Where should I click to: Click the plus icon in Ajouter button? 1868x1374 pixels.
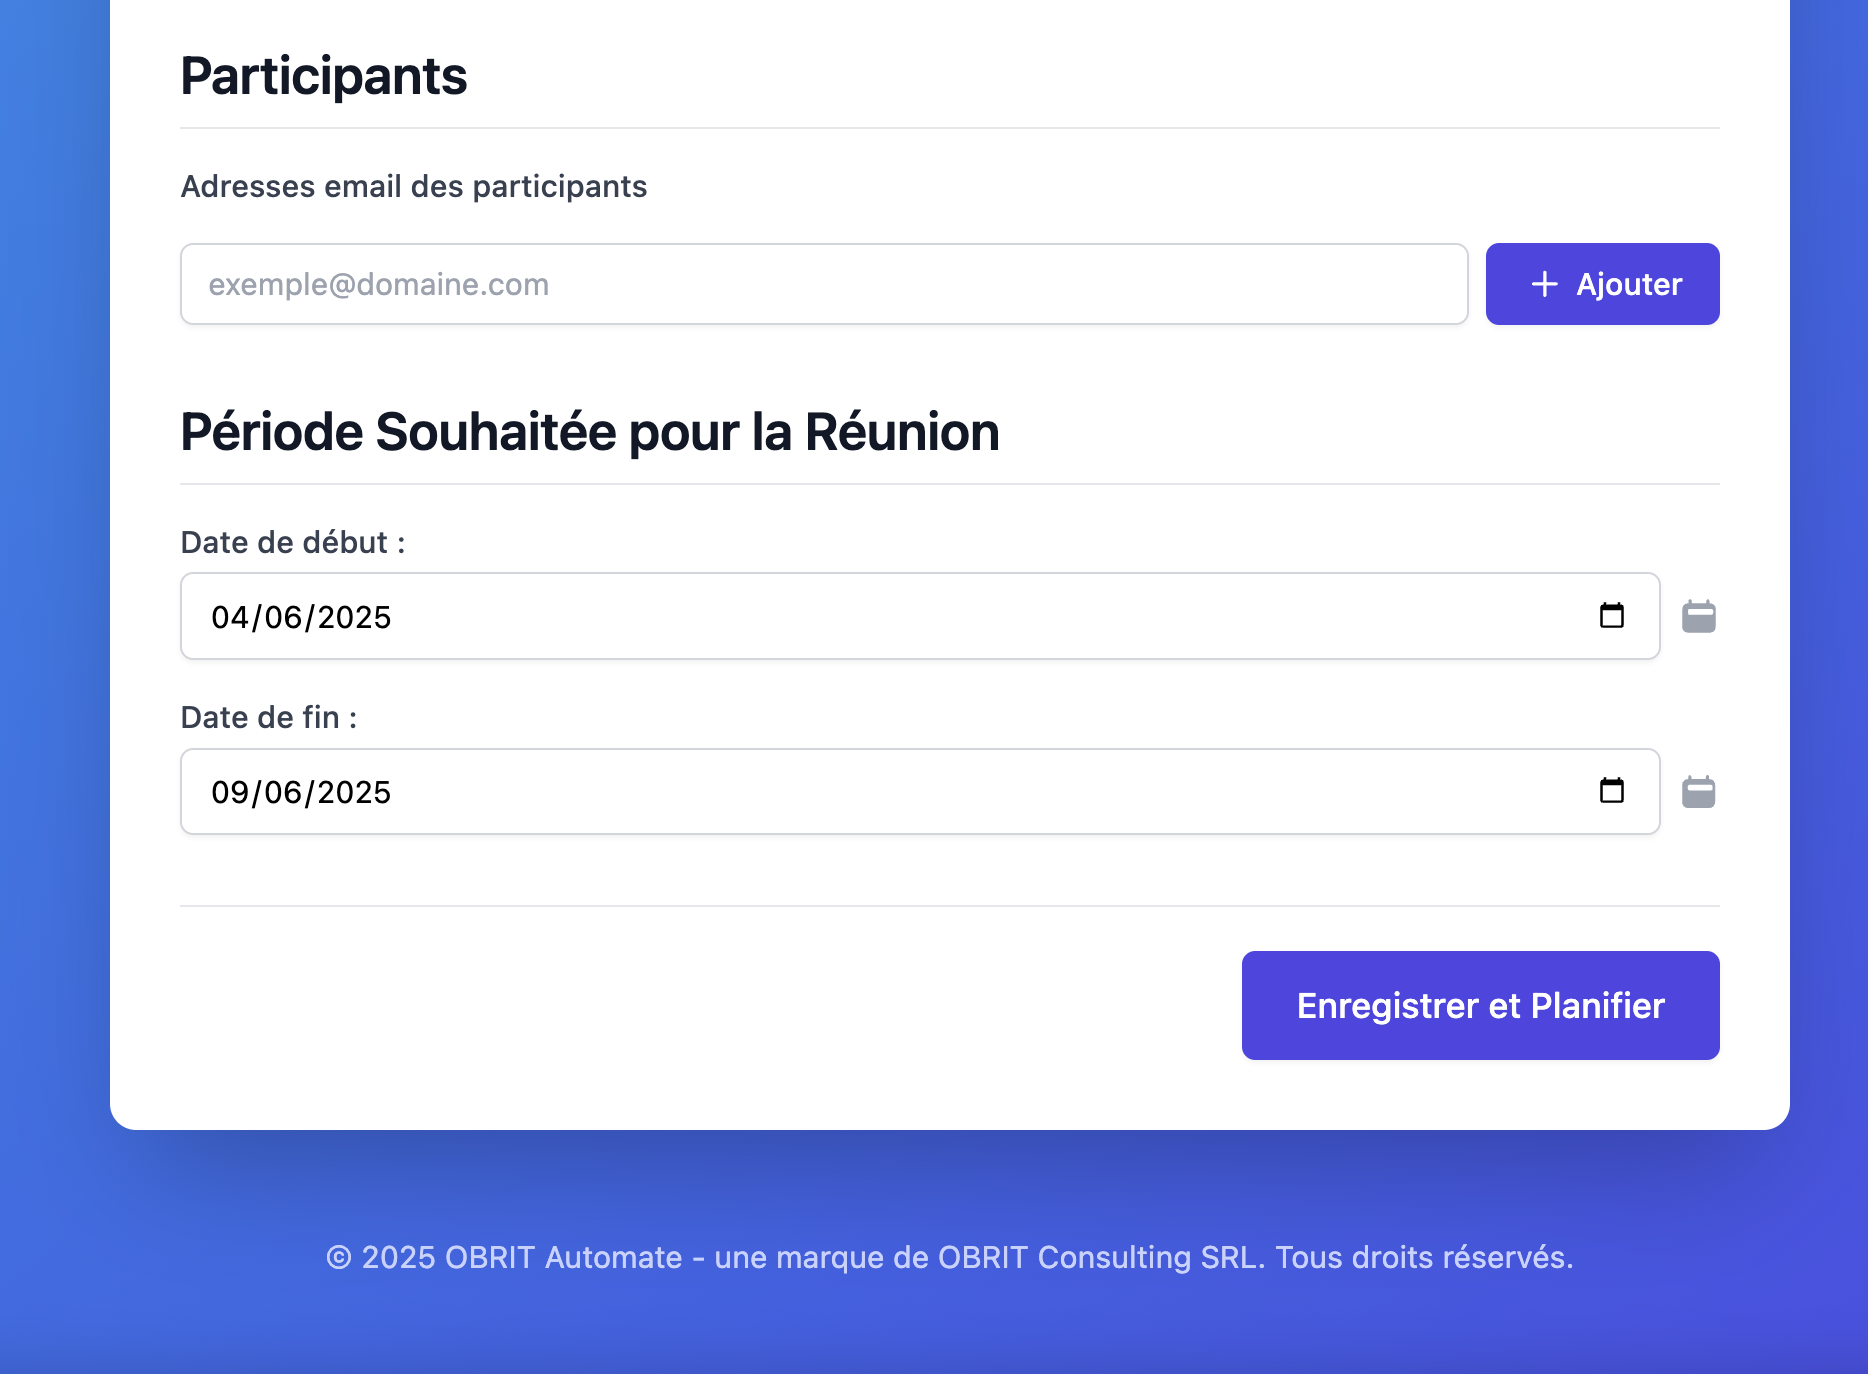click(x=1544, y=284)
